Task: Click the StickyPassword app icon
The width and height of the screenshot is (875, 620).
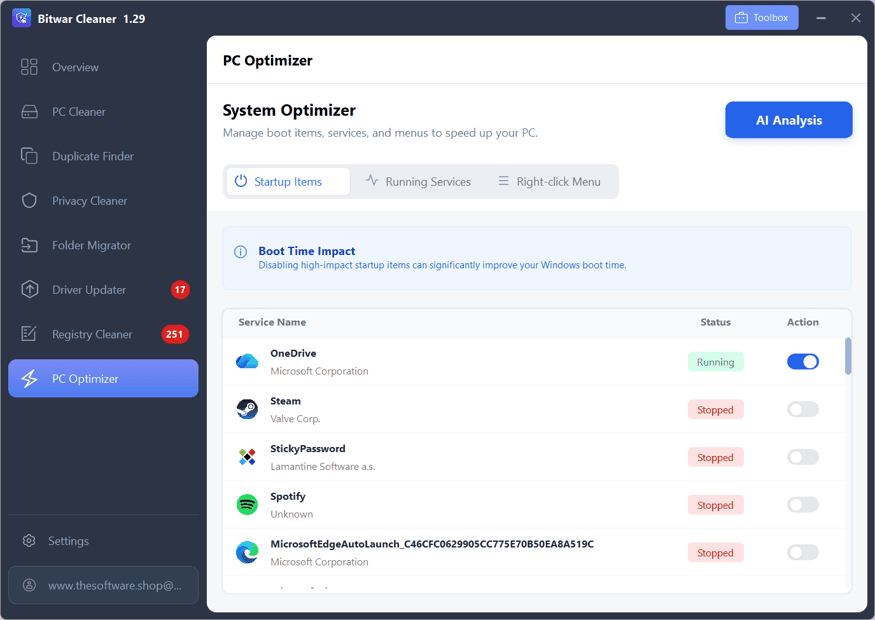Action: pyautogui.click(x=247, y=457)
